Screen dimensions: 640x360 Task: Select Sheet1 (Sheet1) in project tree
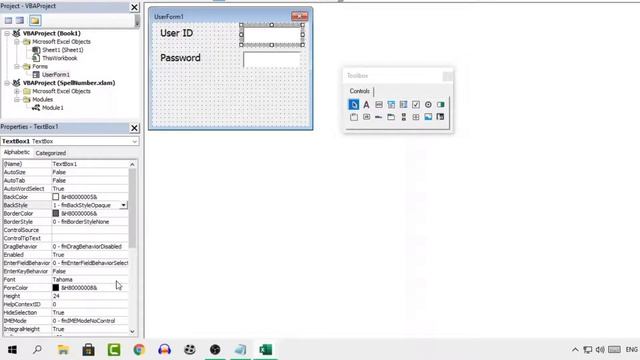click(62, 50)
